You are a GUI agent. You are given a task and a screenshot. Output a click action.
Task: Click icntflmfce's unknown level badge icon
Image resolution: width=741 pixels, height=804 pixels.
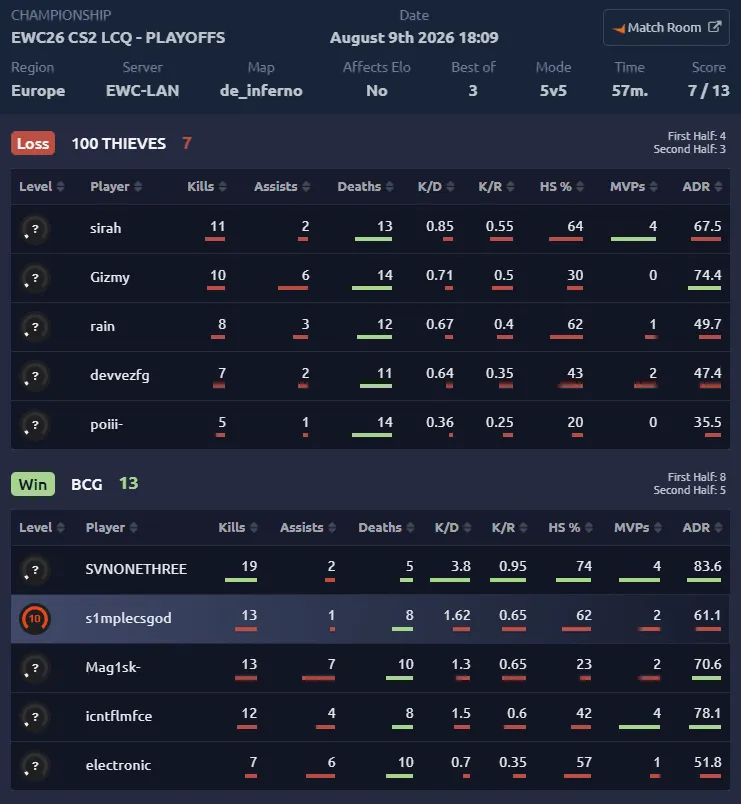(x=34, y=717)
